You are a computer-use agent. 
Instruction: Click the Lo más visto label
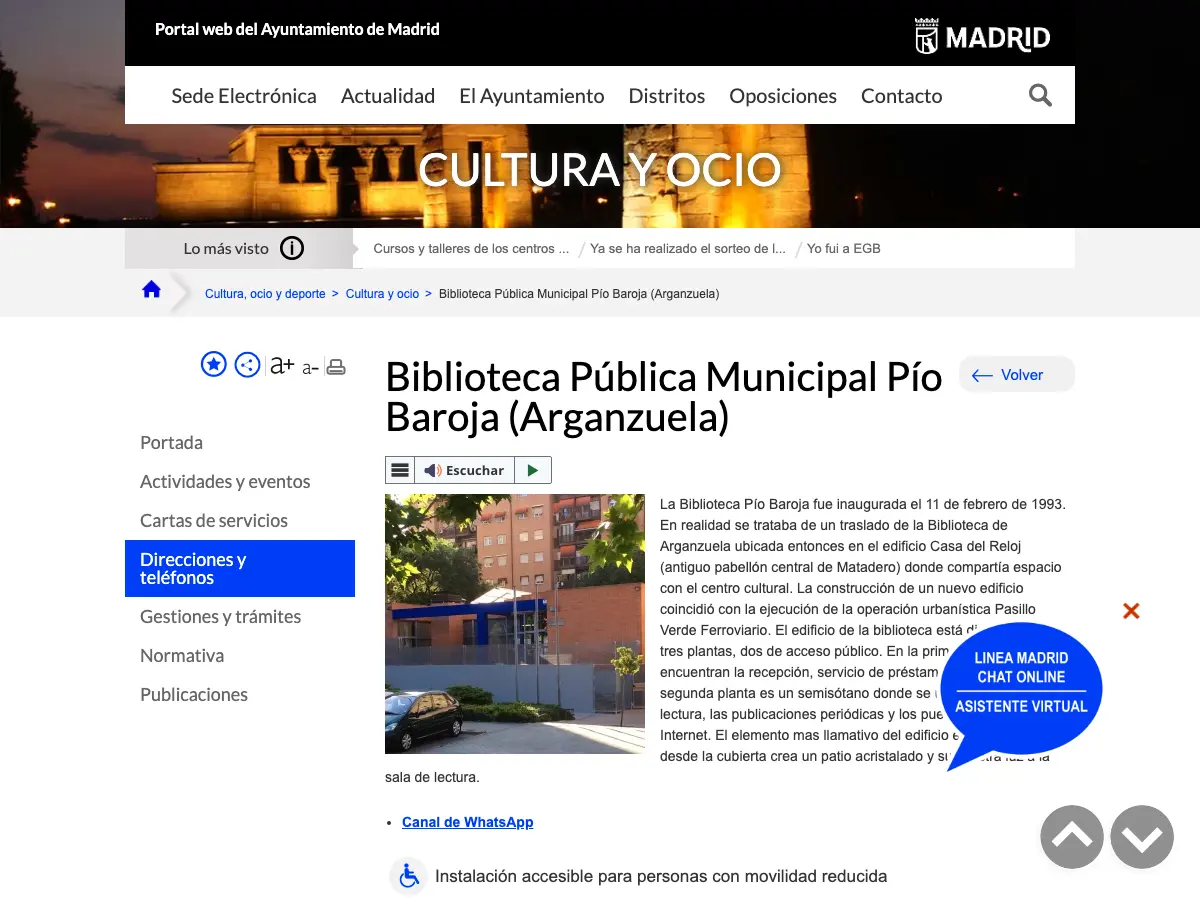[x=226, y=249]
